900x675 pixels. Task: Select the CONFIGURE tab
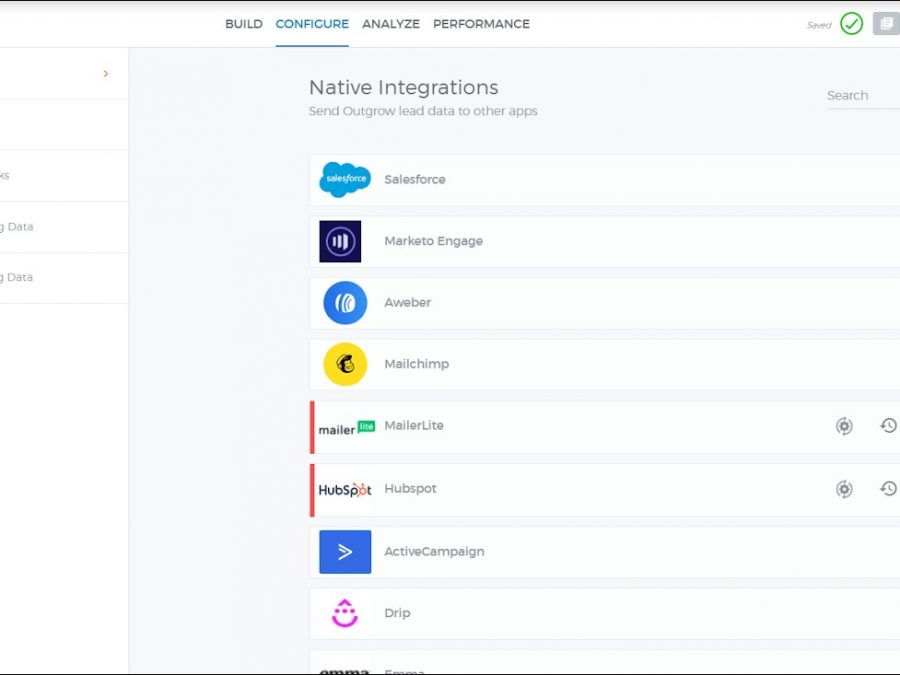tap(312, 24)
